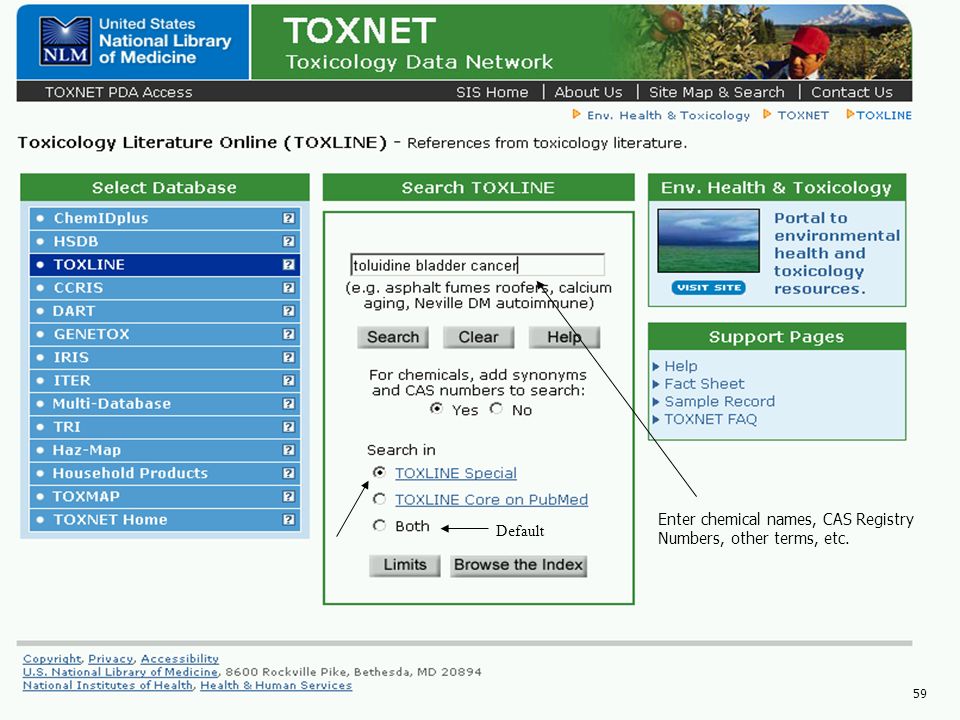Open Sample Record support link
This screenshot has height=720, width=960.
(719, 402)
